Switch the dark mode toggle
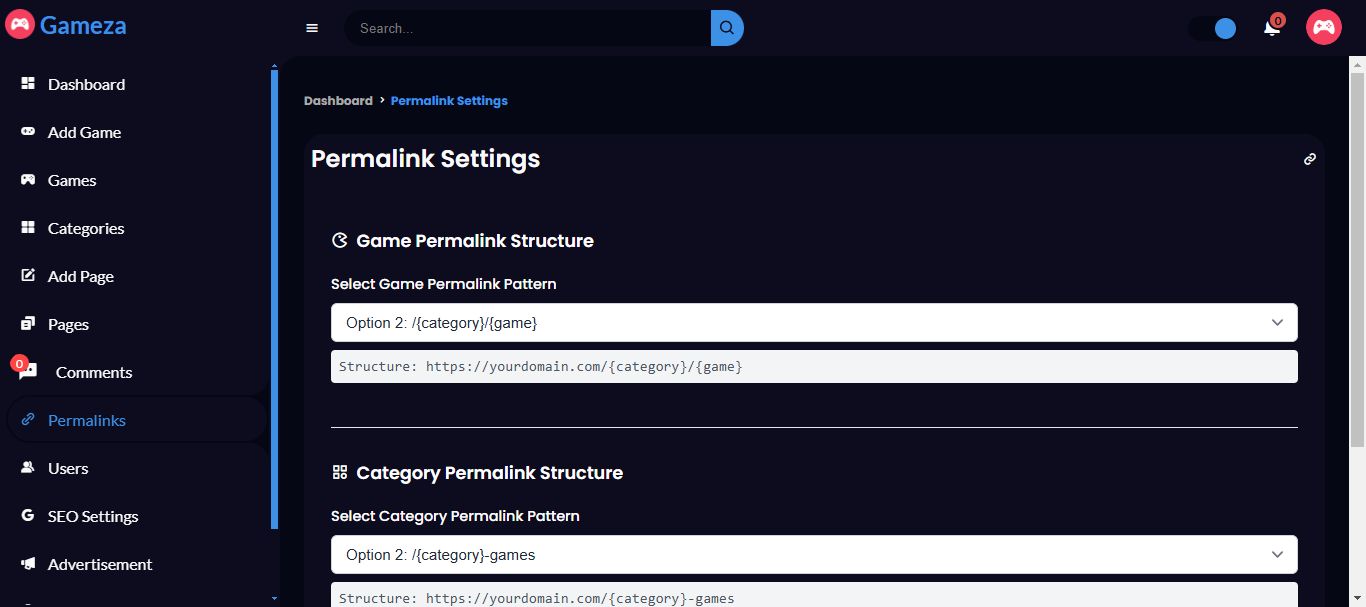The image size is (1366, 607). pos(1213,28)
